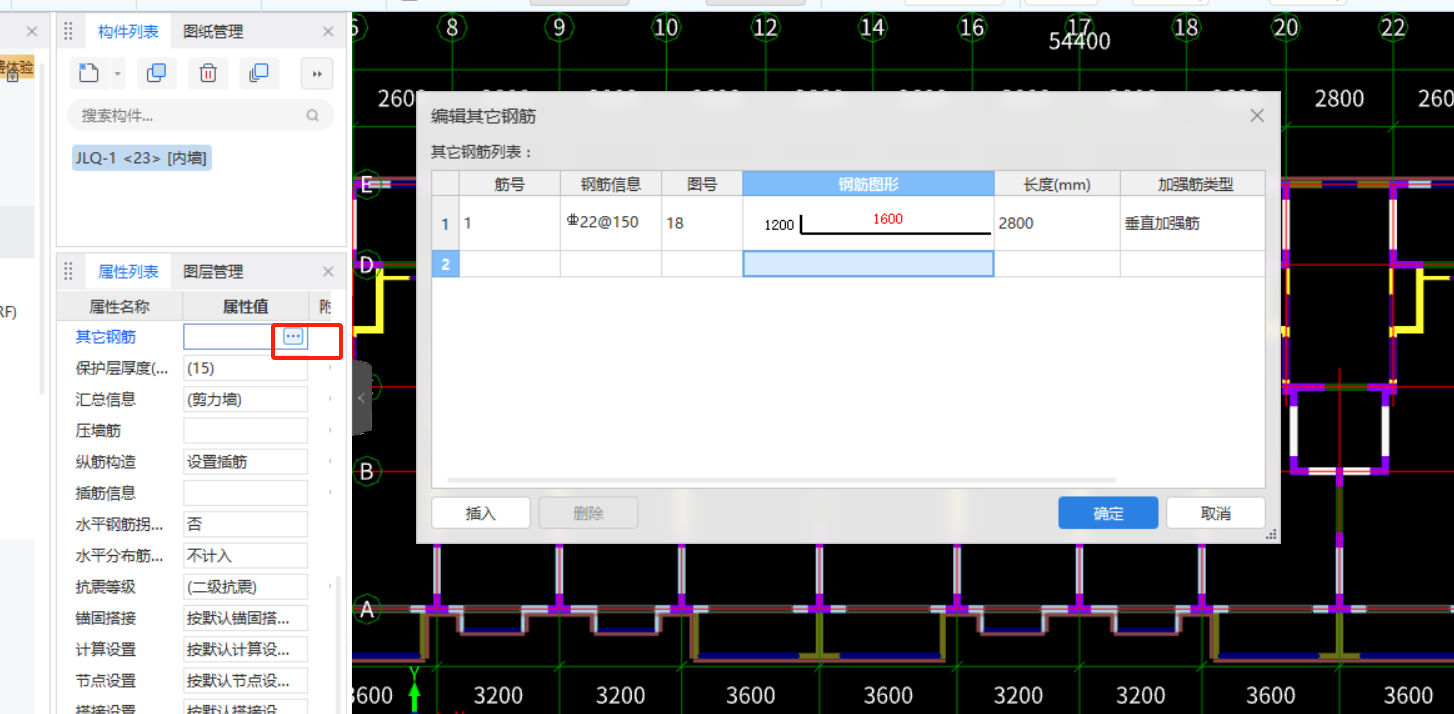Cancel with the 取消 button

tap(1216, 513)
